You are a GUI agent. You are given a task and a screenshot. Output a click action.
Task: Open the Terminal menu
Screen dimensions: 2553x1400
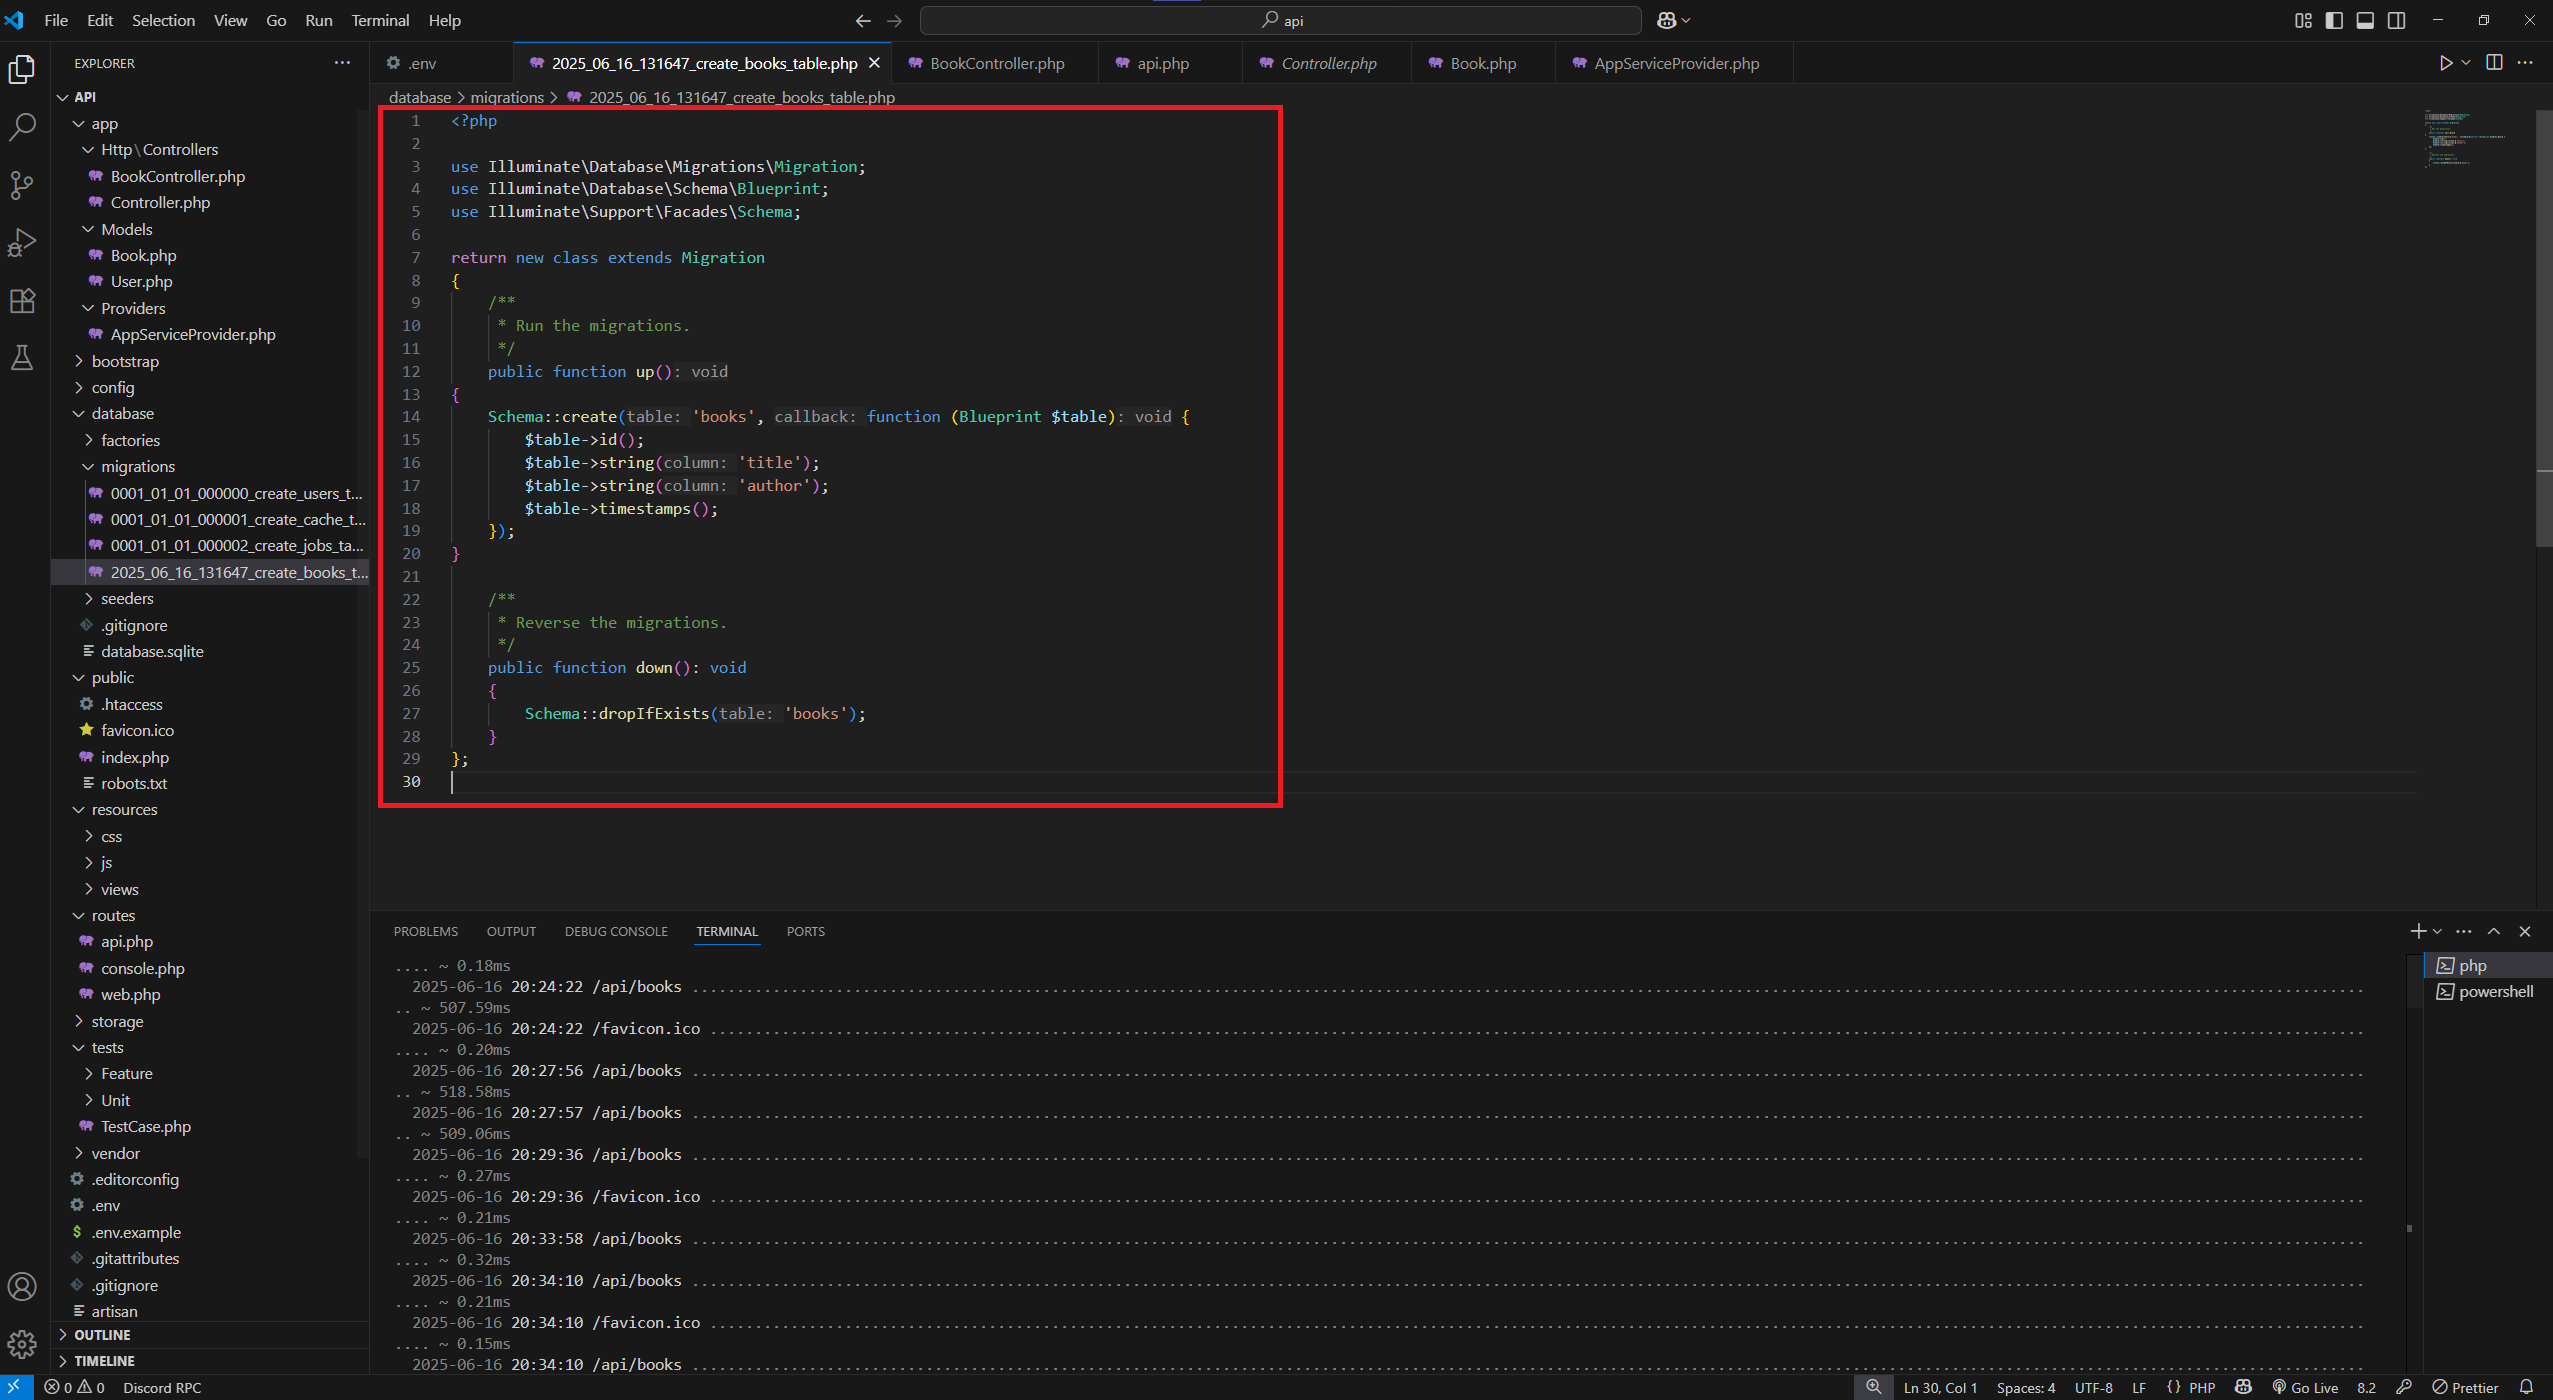(379, 20)
